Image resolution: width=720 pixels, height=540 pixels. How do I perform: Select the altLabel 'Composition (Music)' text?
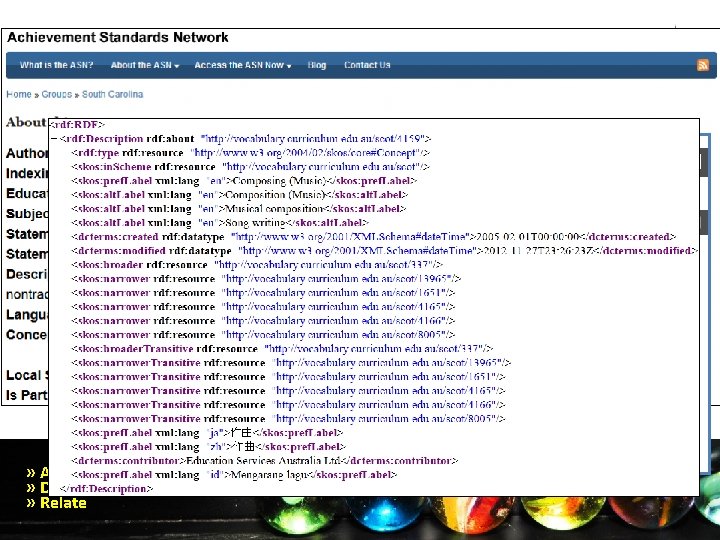pos(275,195)
